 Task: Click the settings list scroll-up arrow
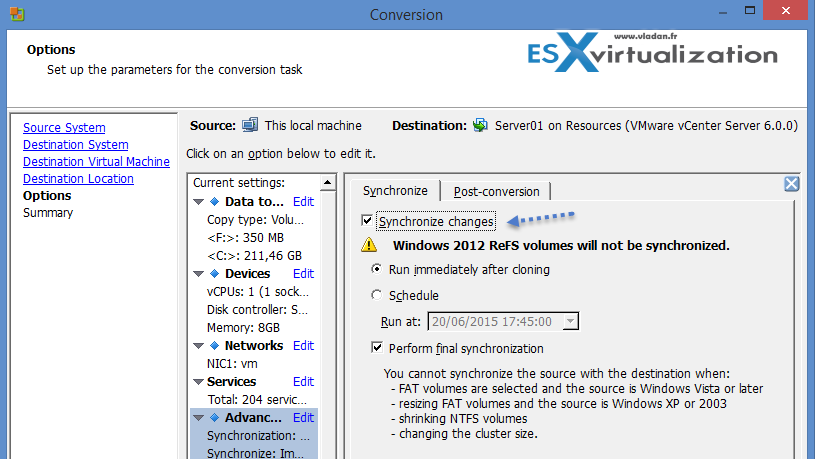point(327,182)
